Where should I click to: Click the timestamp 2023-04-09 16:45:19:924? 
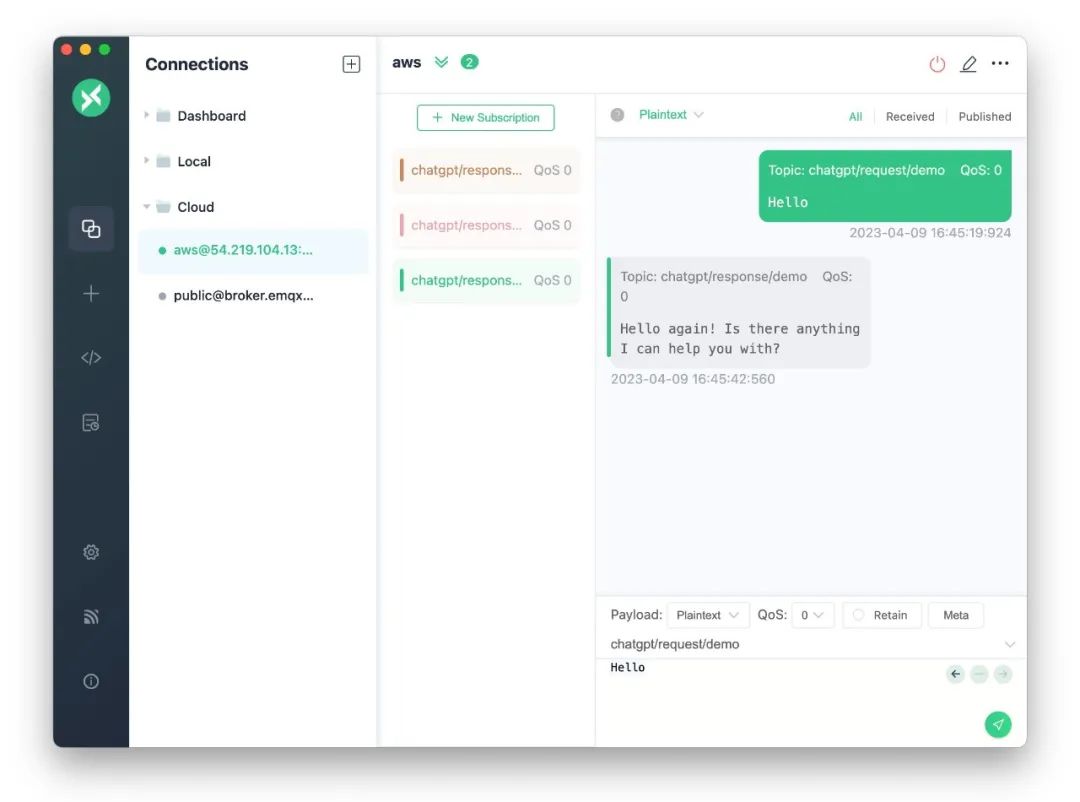(930, 233)
